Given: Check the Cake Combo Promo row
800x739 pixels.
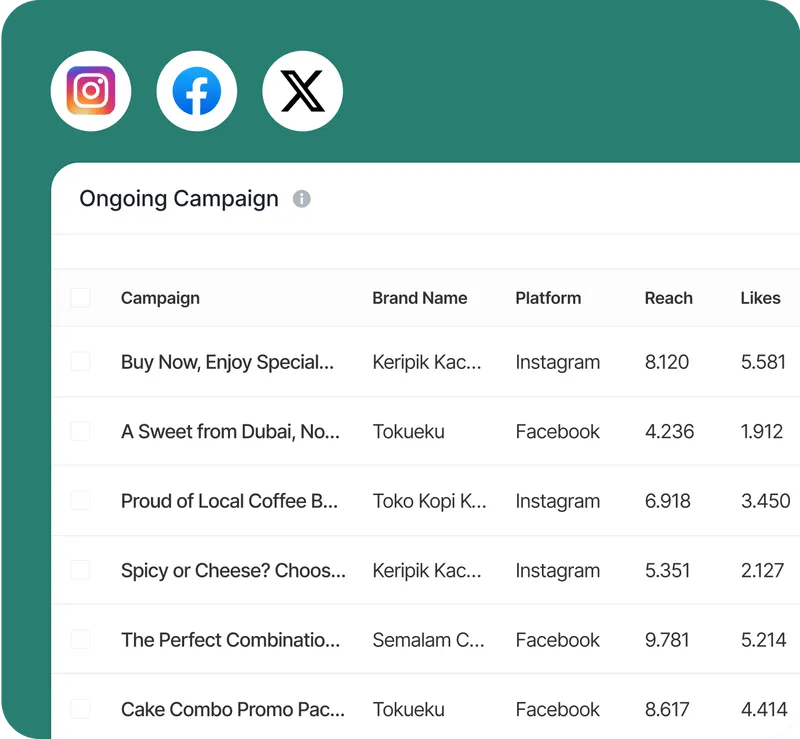Looking at the screenshot, I should (81, 709).
